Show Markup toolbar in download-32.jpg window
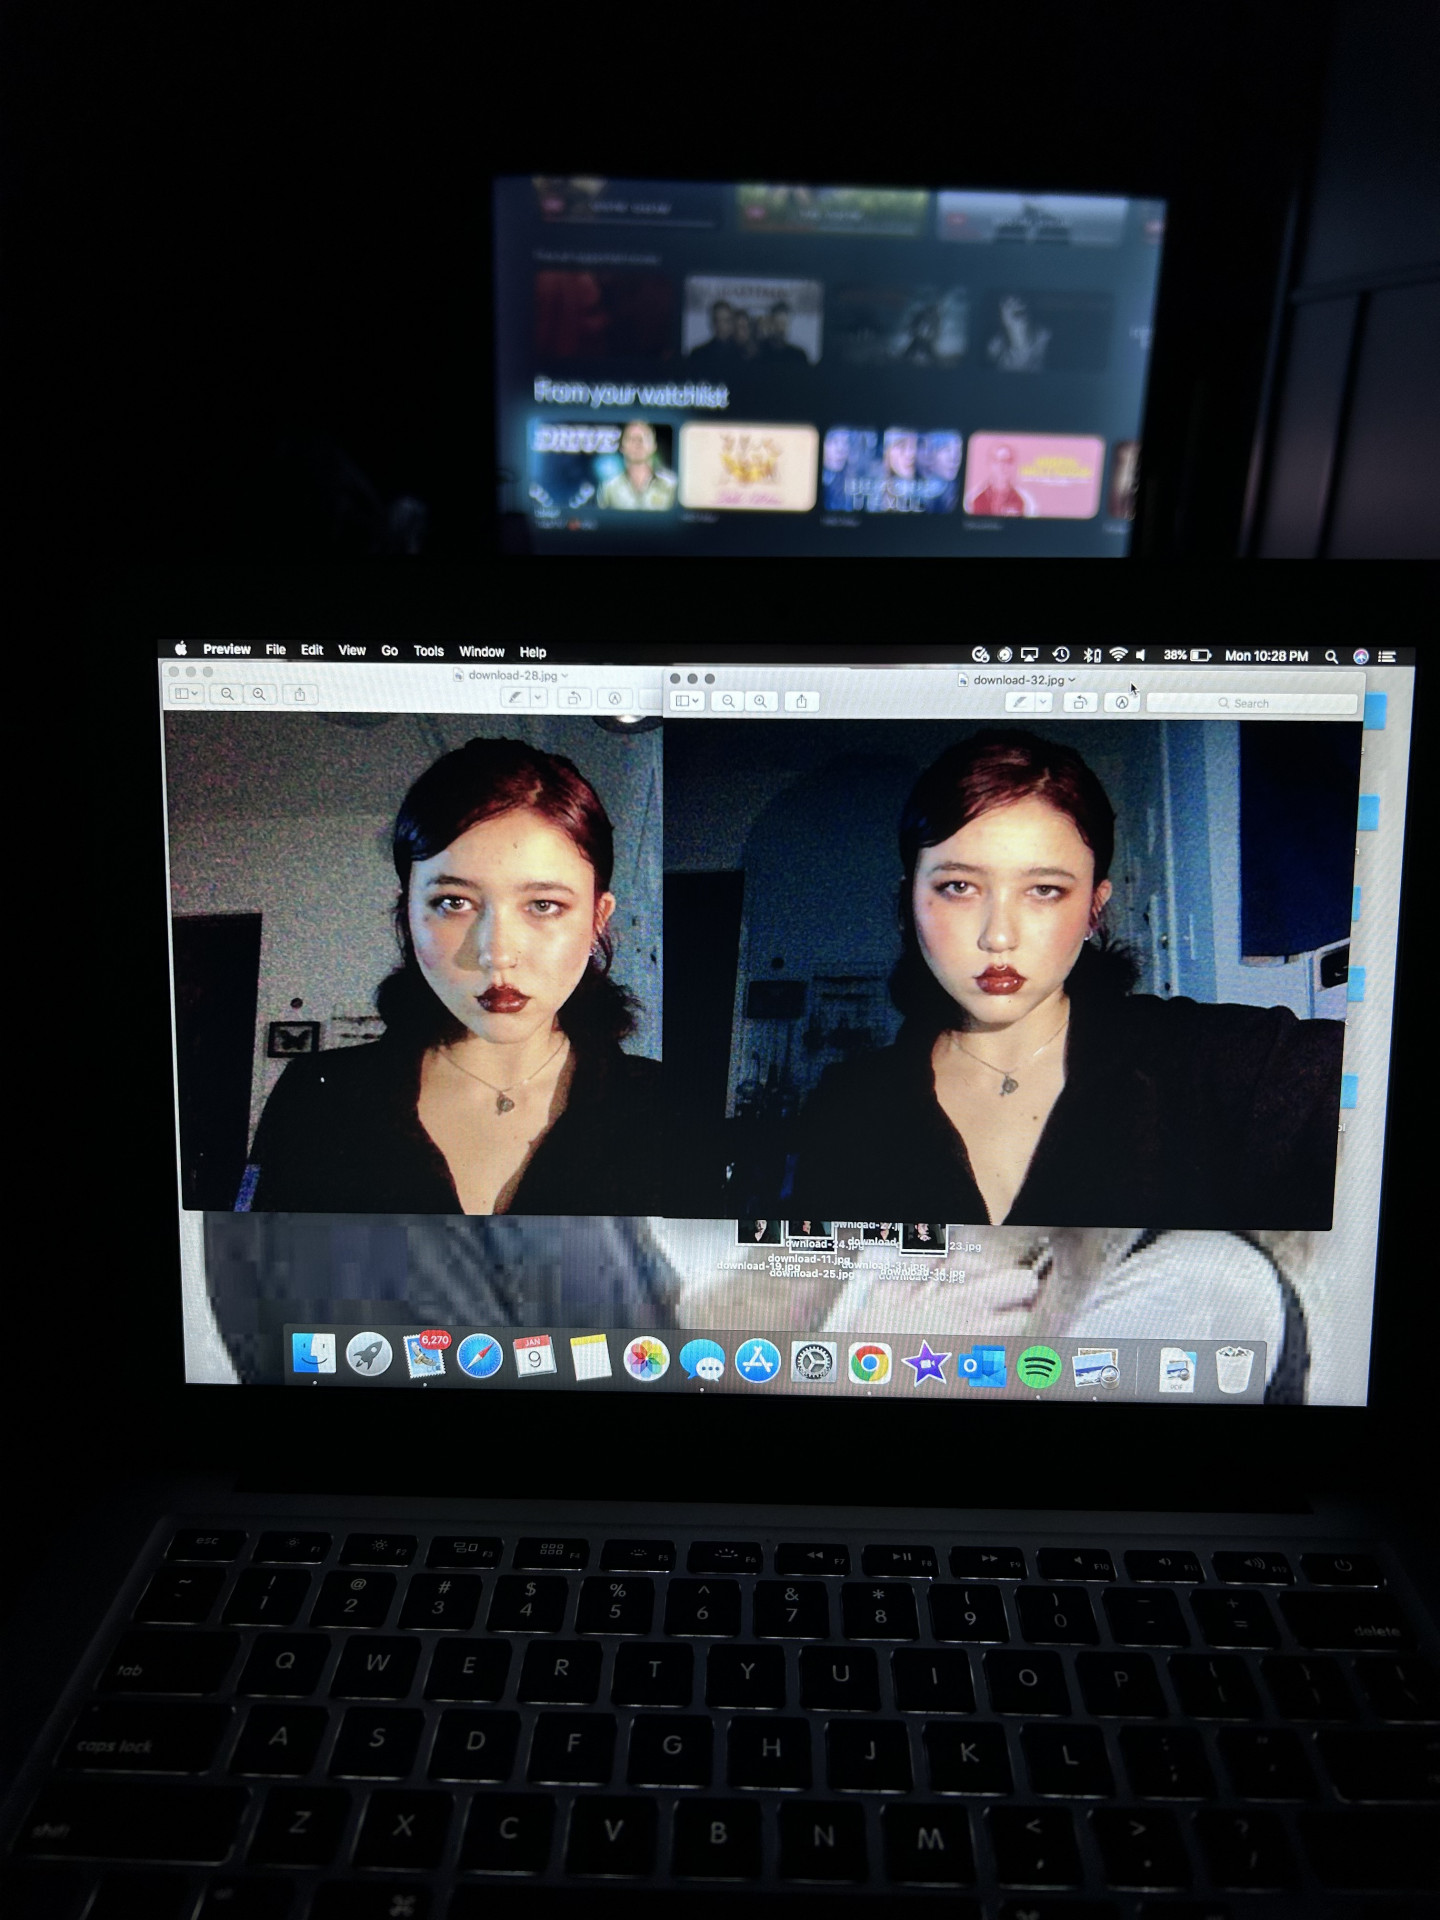The width and height of the screenshot is (1440, 1920). pos(1121,702)
